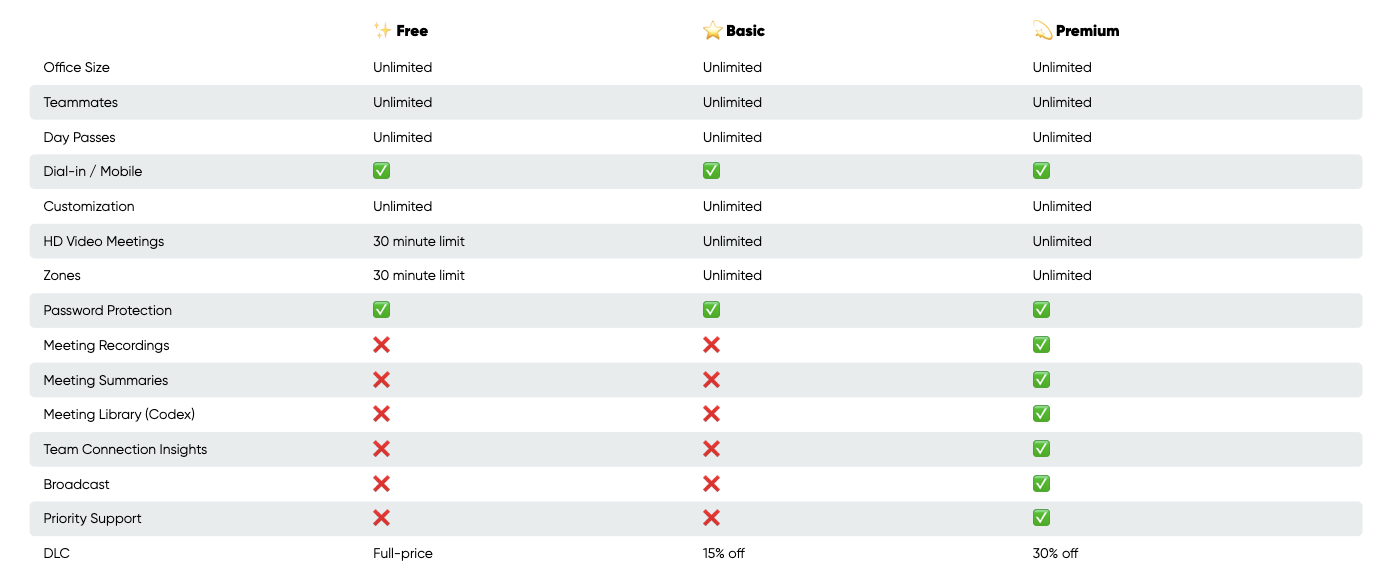Click the Password Protection checkmark under Basic

click(711, 310)
